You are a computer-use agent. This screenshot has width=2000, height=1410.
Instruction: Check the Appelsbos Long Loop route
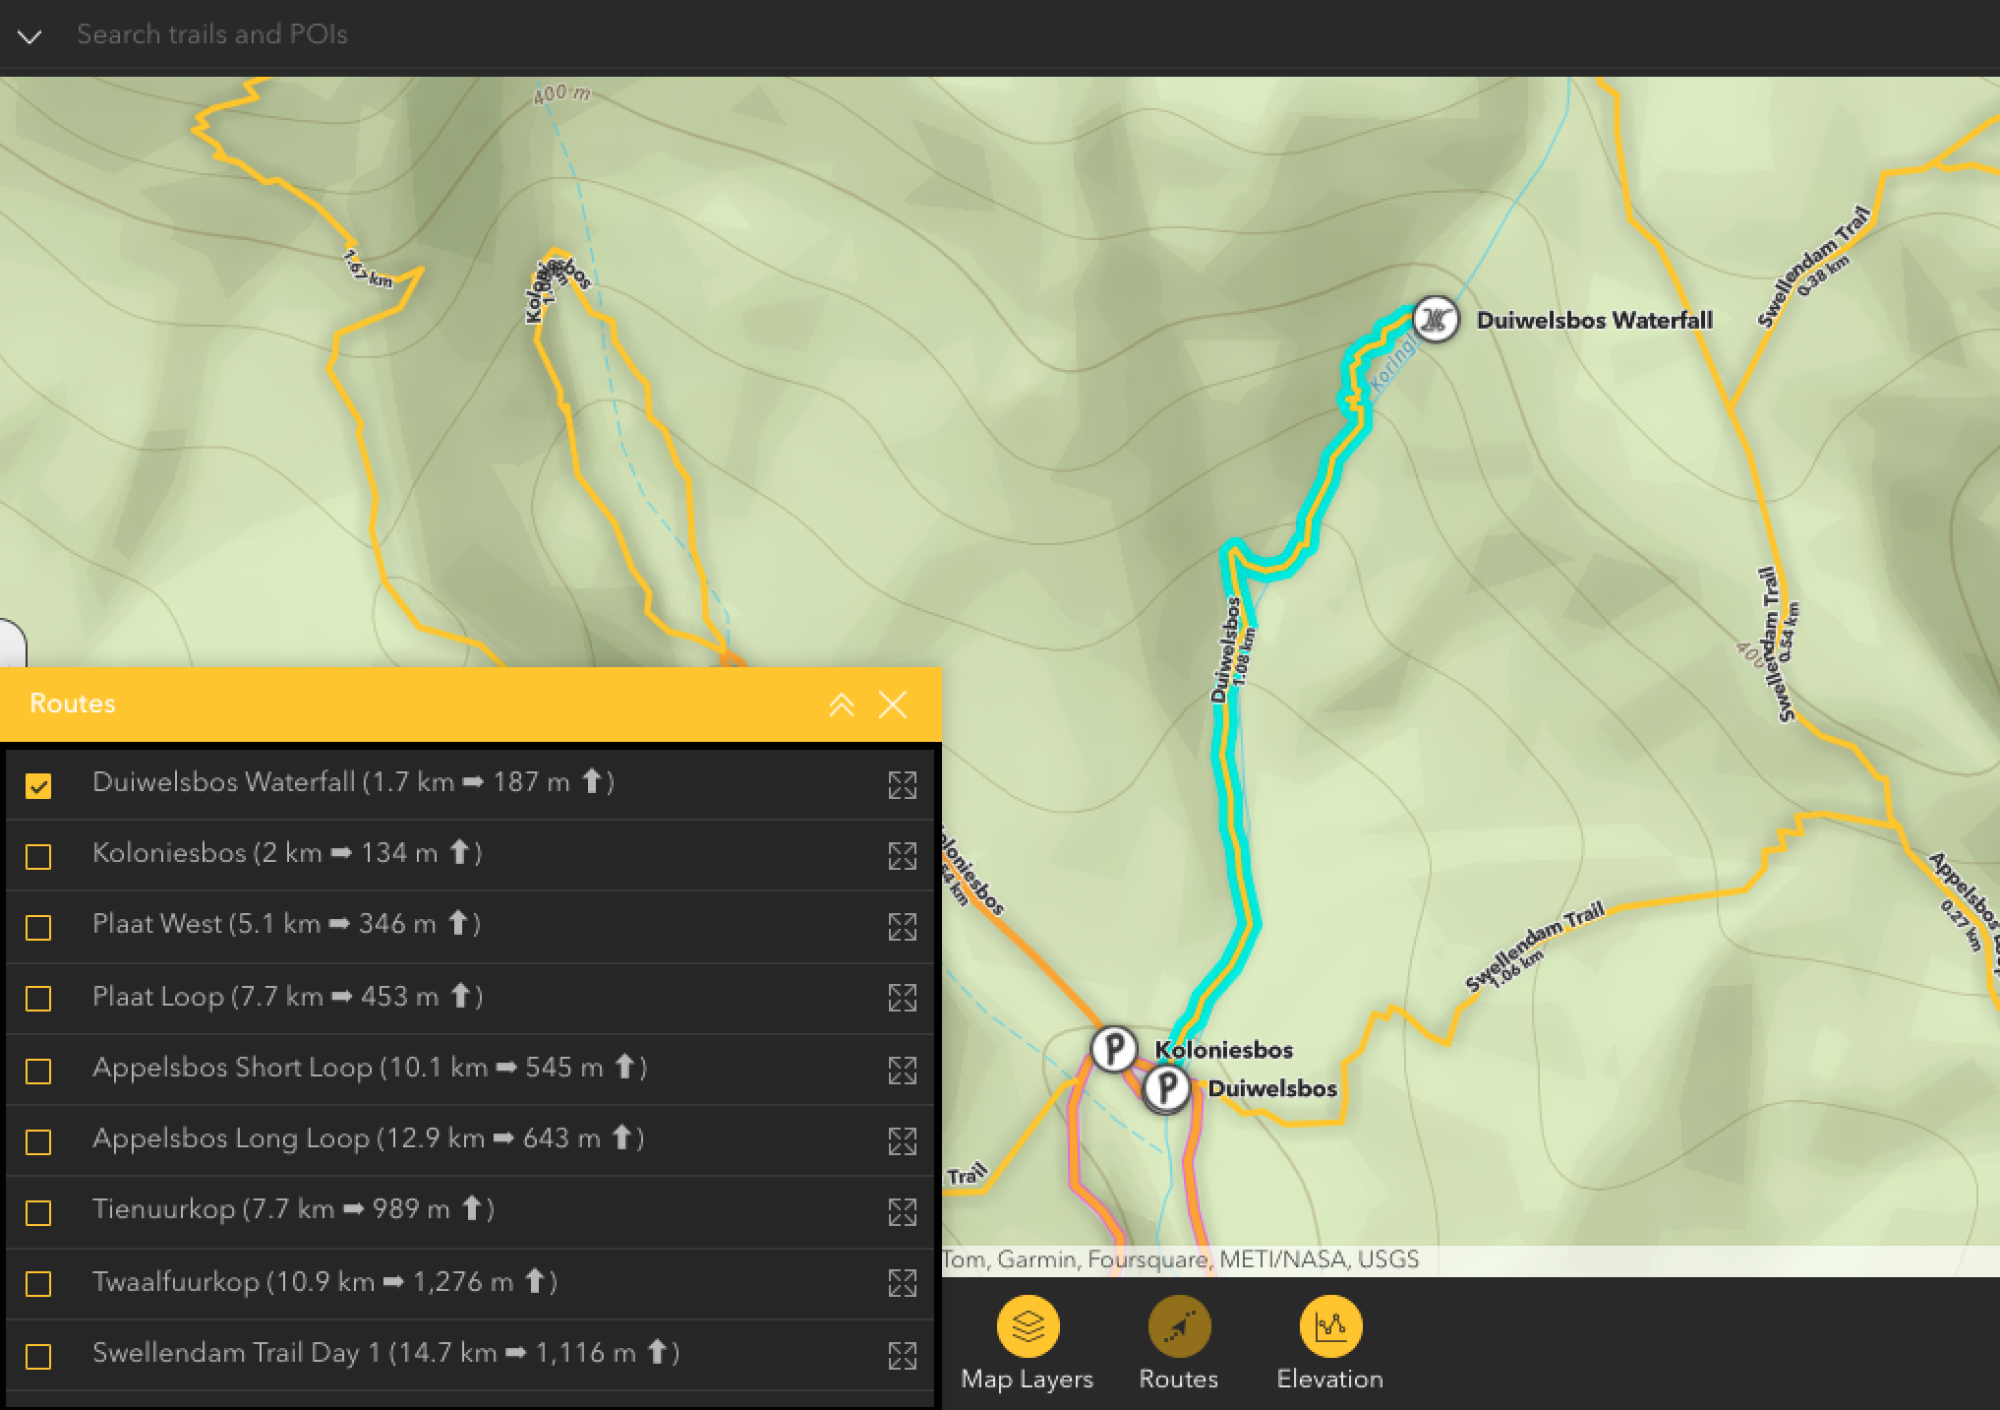[39, 1142]
